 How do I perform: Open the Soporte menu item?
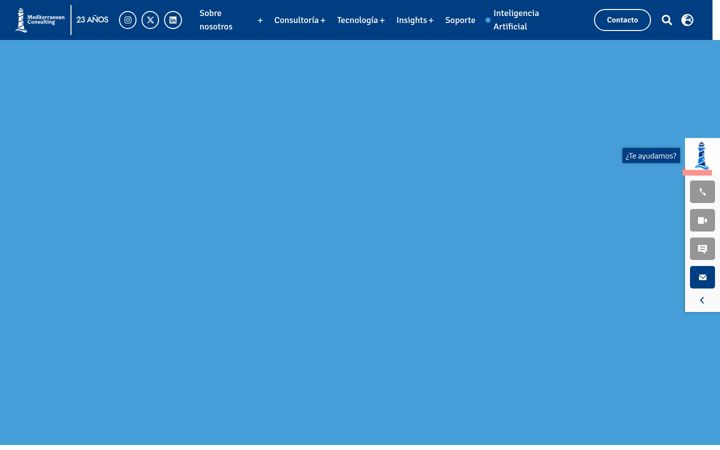tap(460, 20)
